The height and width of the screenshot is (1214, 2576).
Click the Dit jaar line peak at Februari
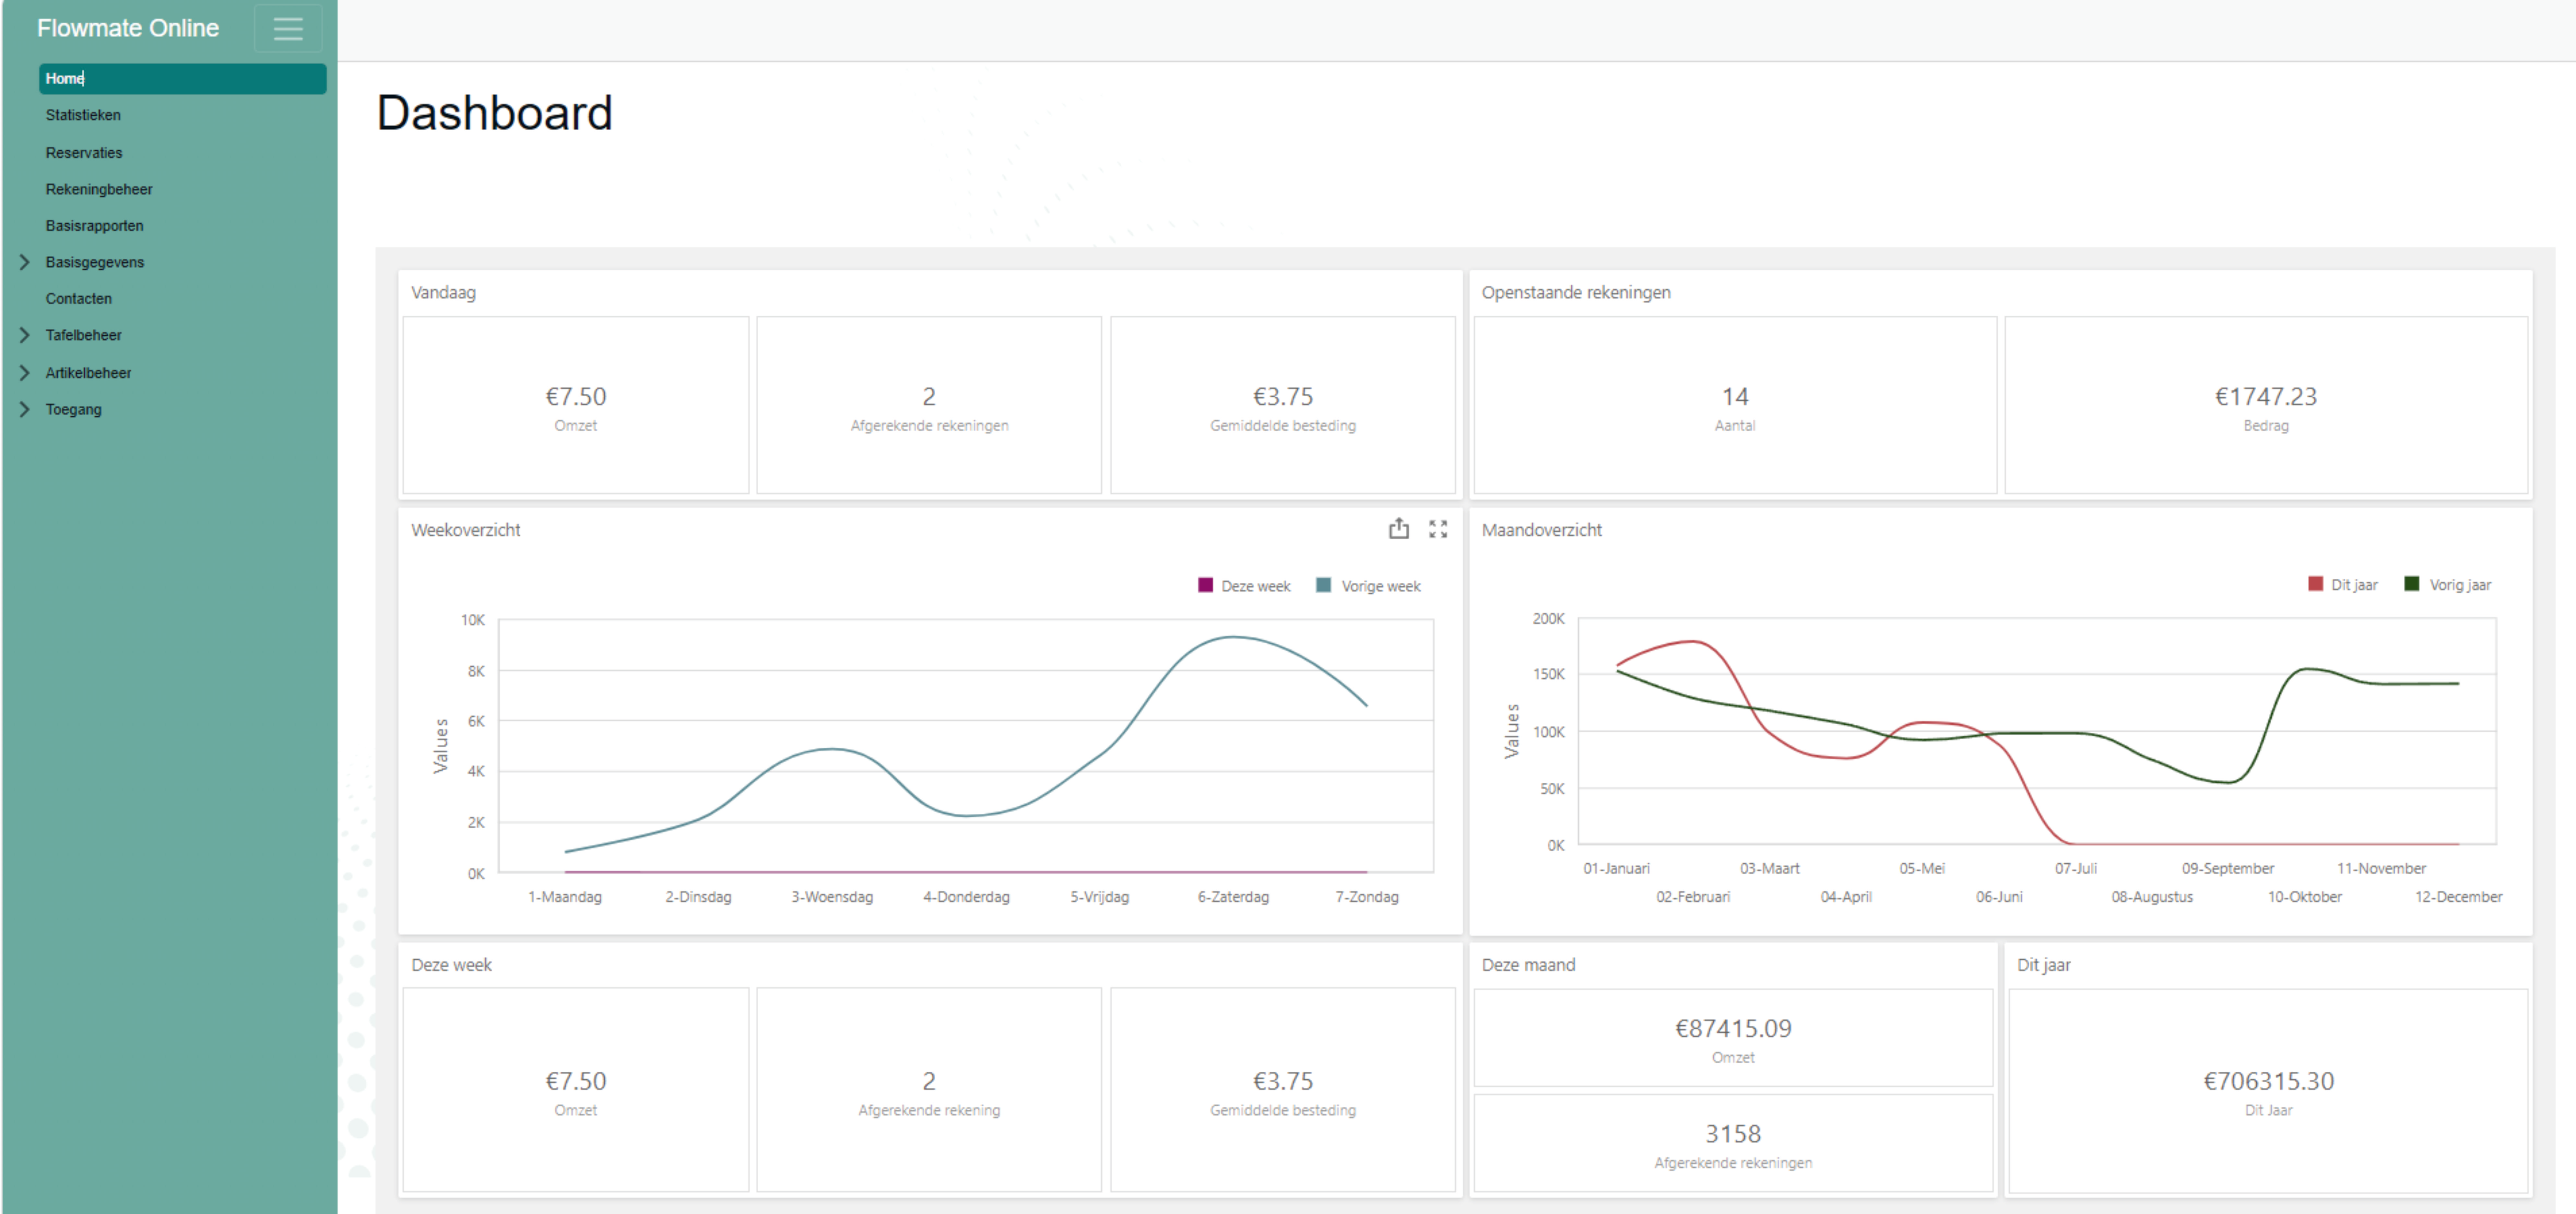tap(1693, 641)
